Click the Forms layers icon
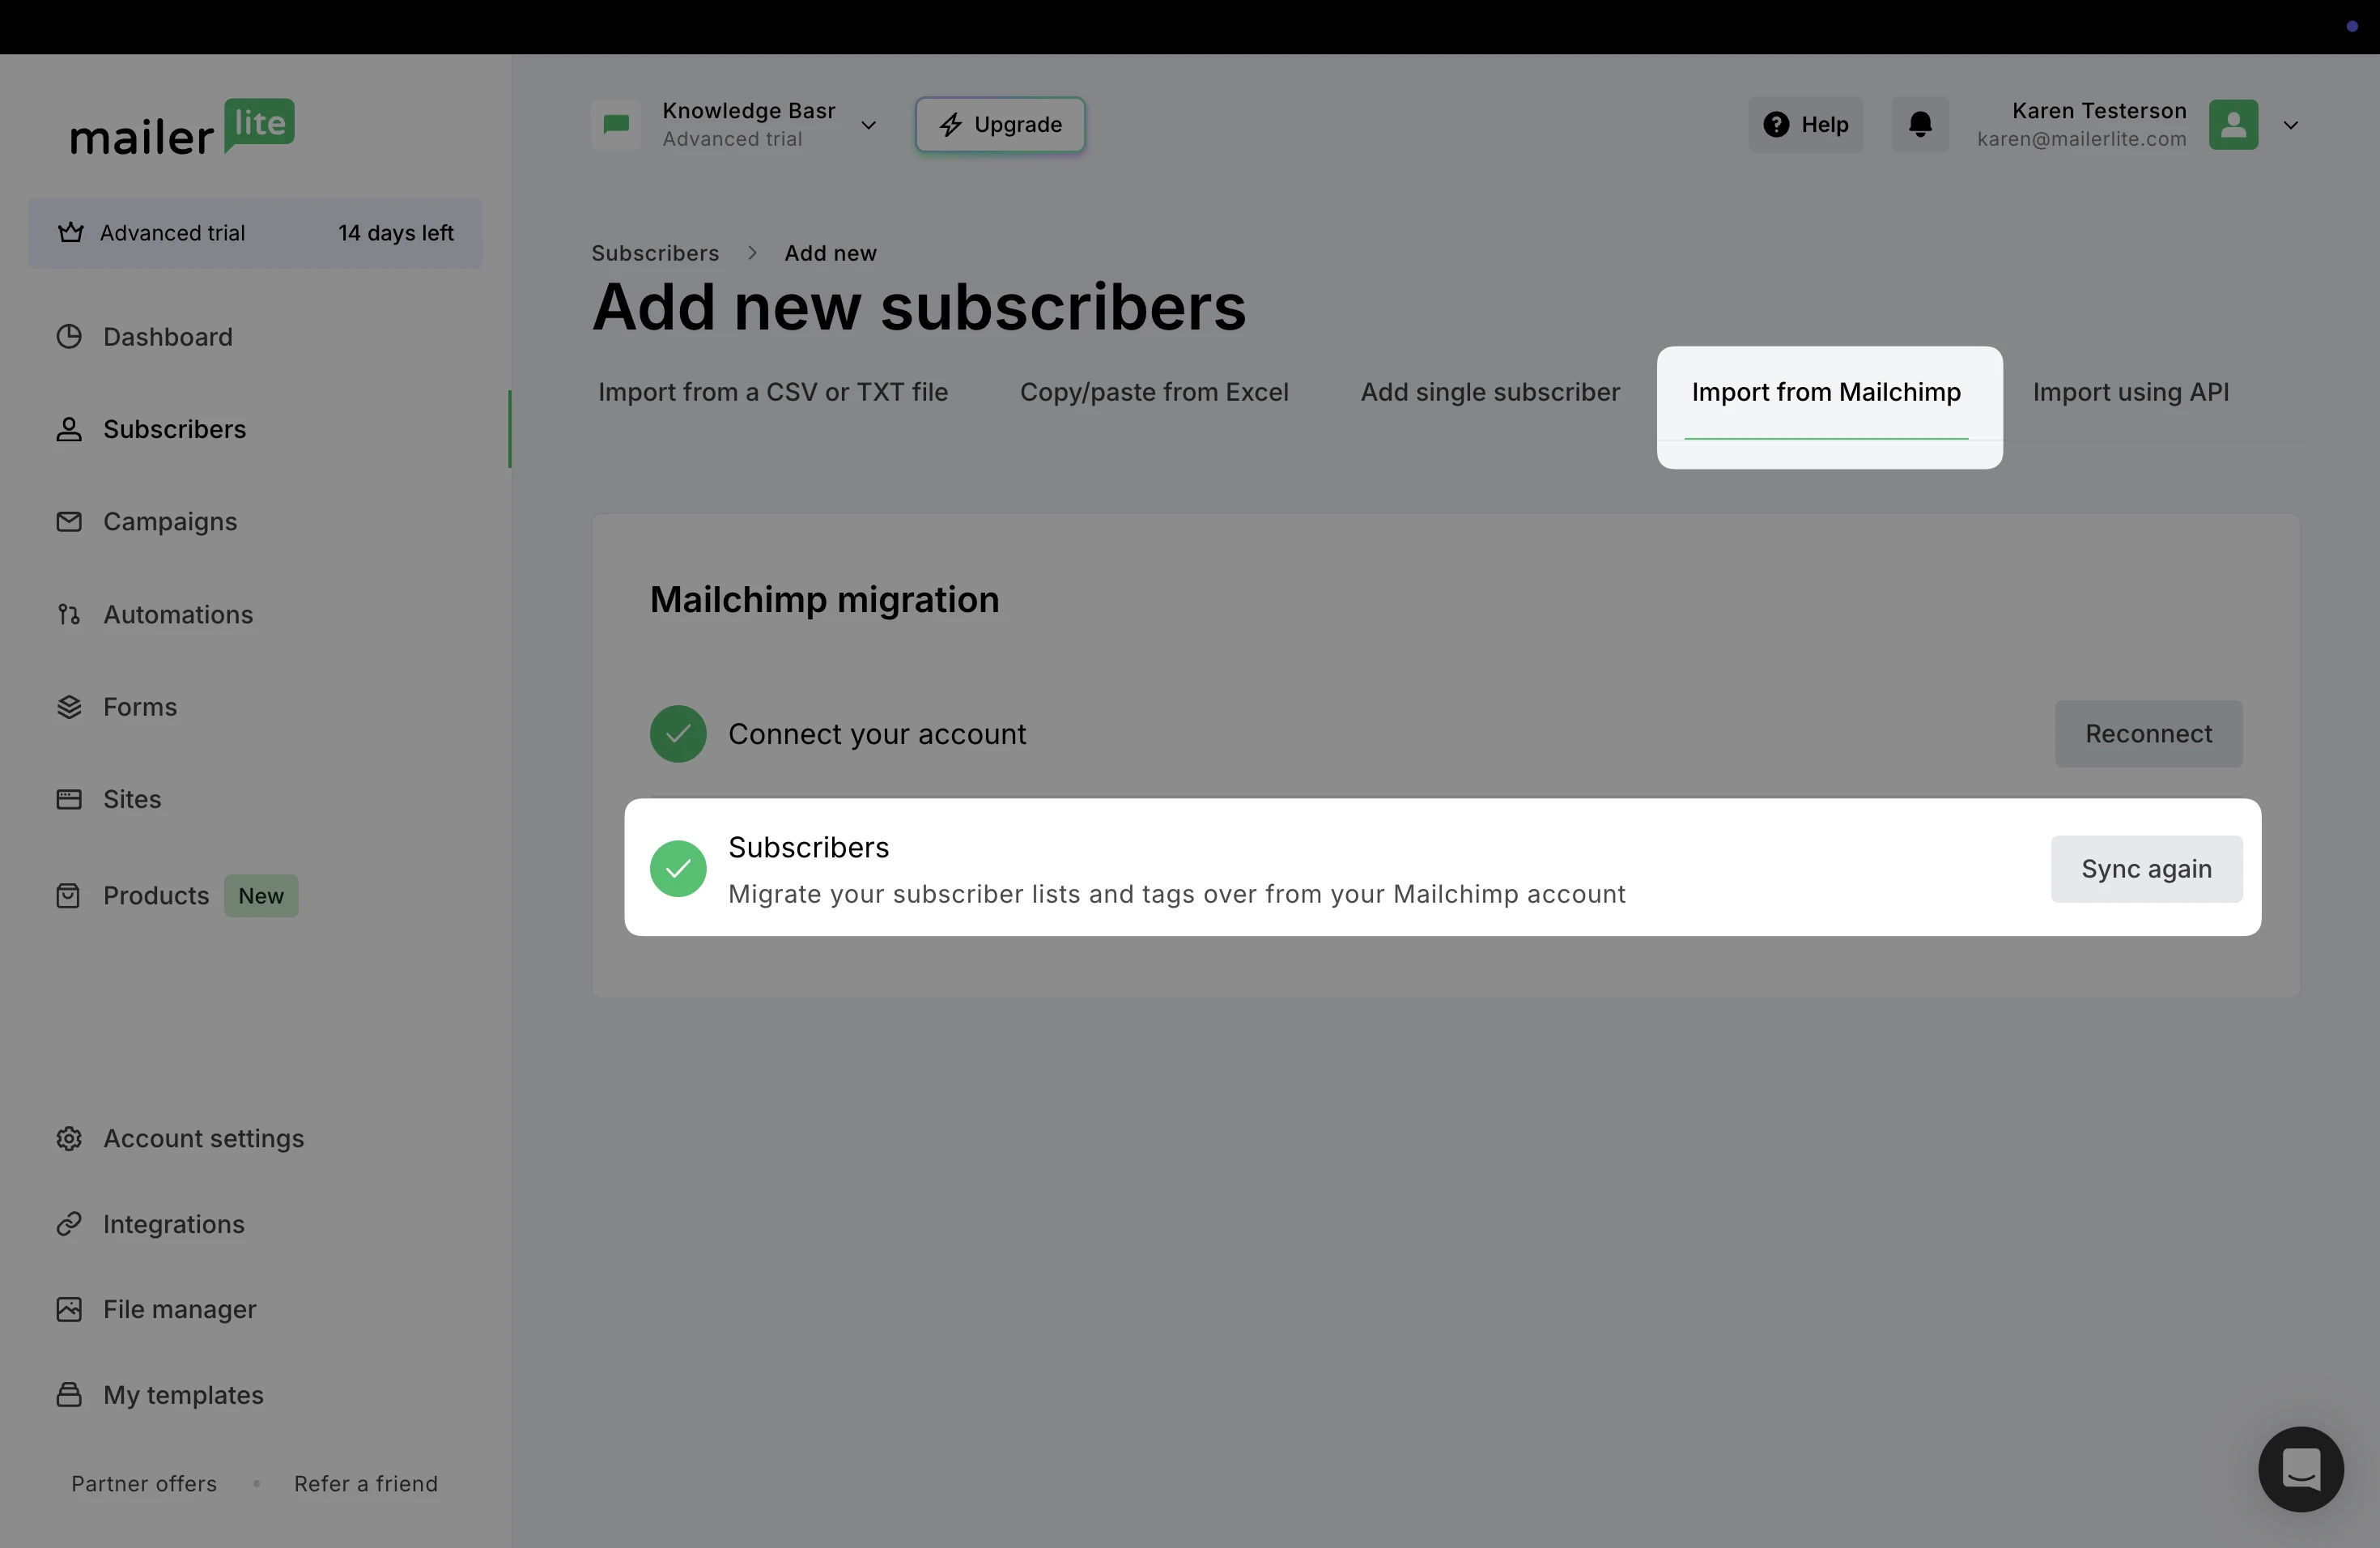Viewport: 2380px width, 1548px height. (x=69, y=707)
